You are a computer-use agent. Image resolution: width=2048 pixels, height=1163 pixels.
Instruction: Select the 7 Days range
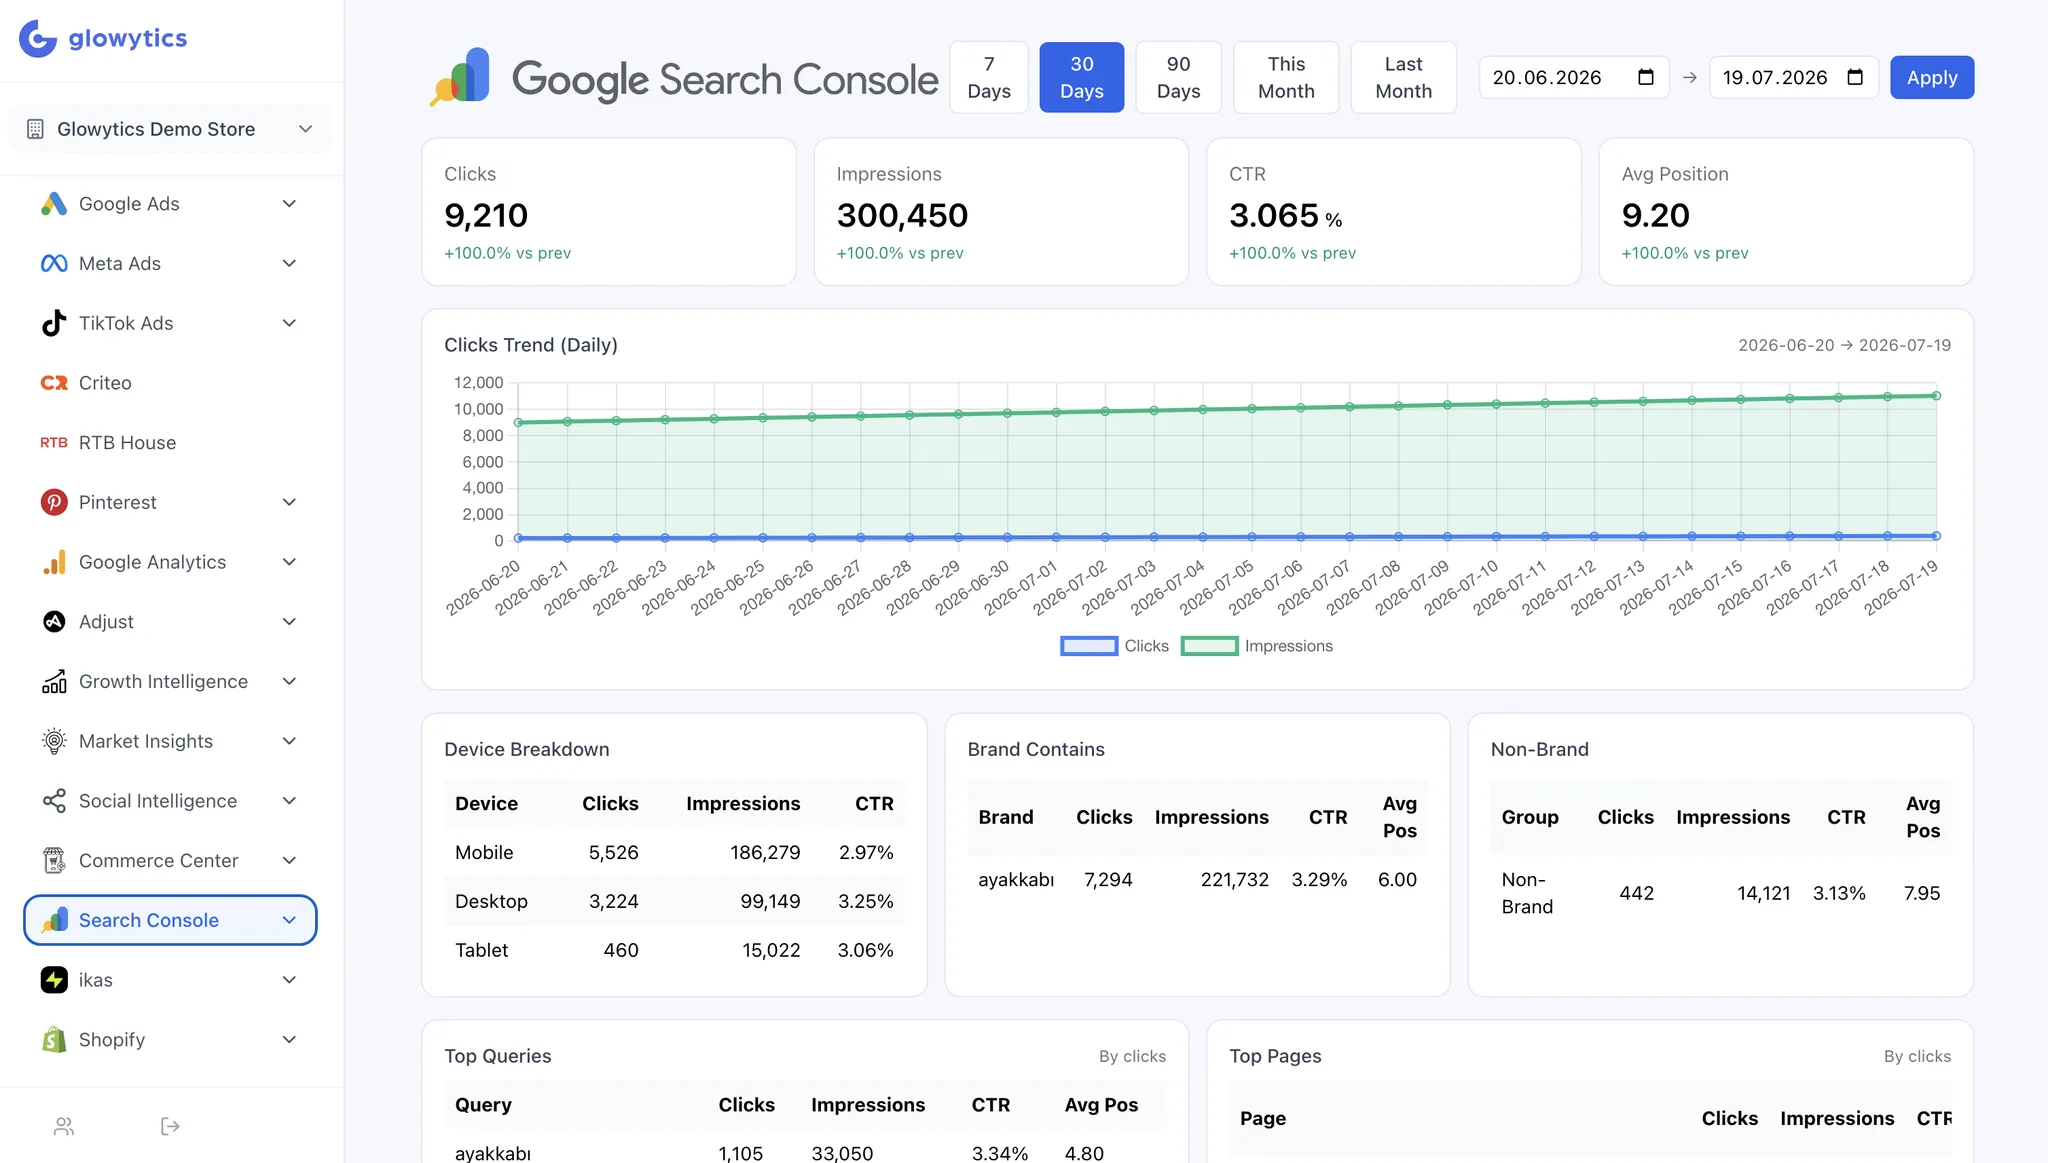[989, 77]
